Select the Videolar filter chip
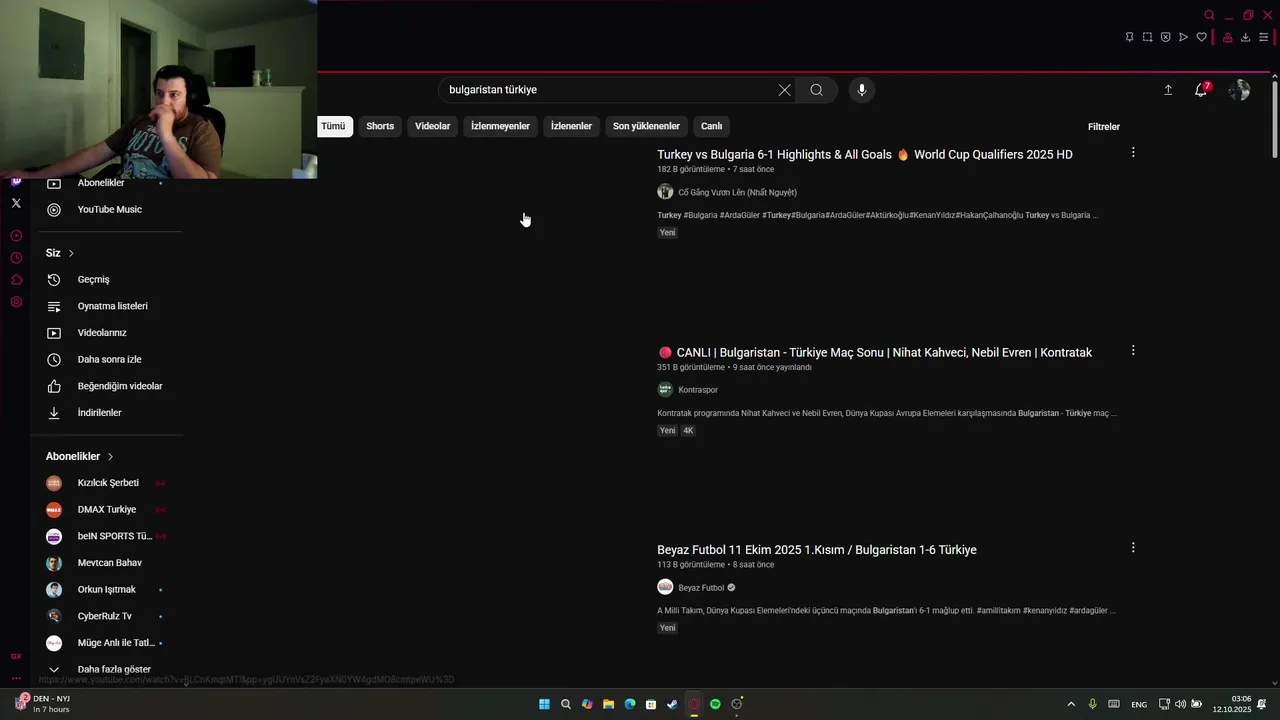Screen dimensions: 1280x720 click(x=433, y=126)
